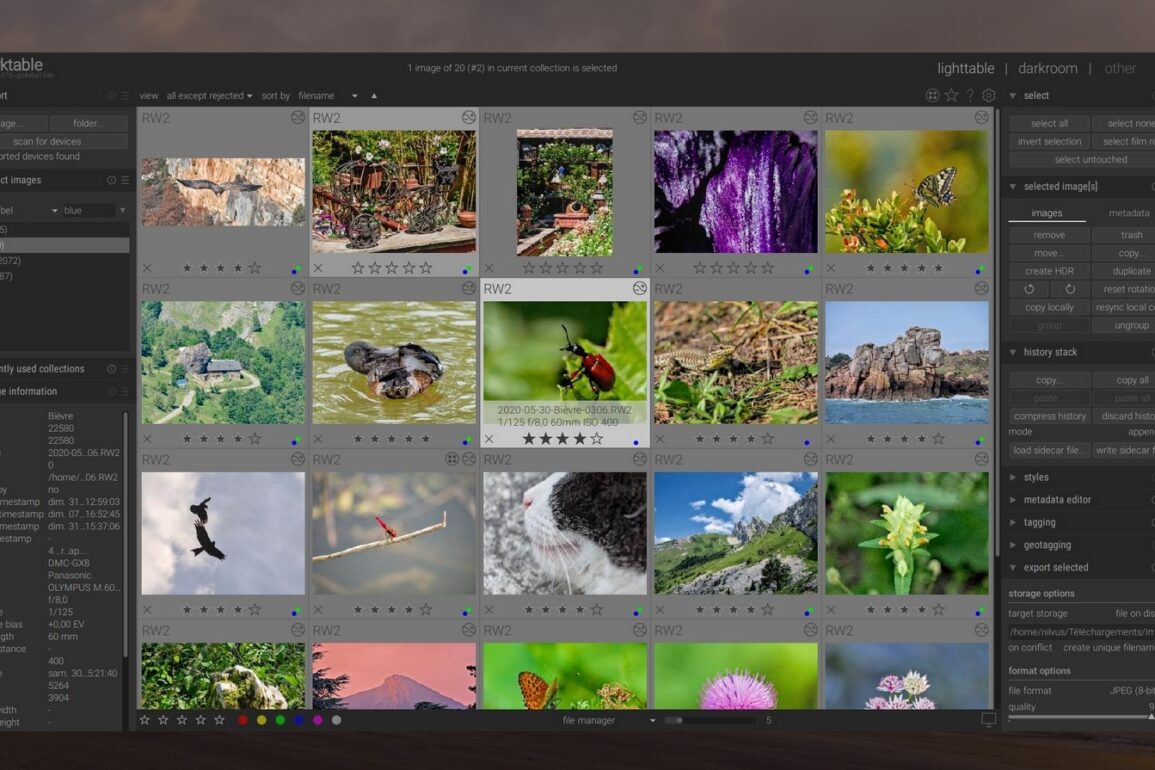The width and height of the screenshot is (1155, 770).
Task: Open the 'file manager' layout dropdown
Action: [608, 720]
